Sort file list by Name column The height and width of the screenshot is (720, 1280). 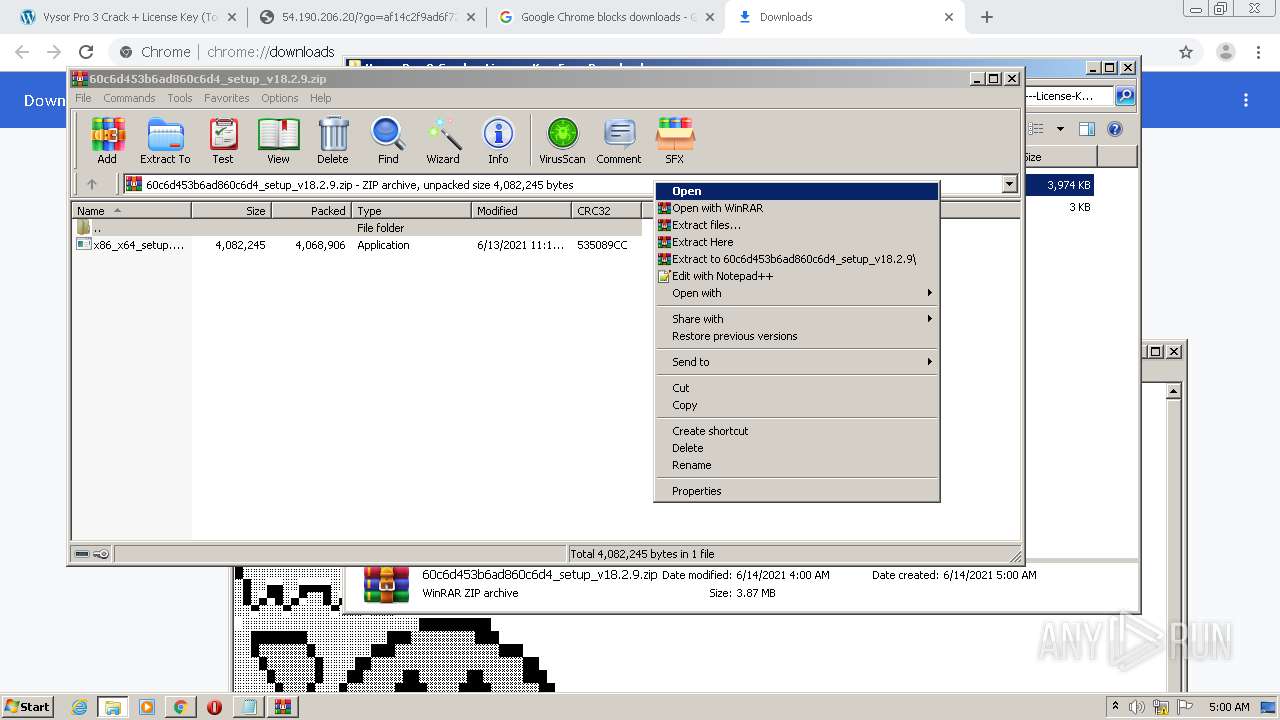click(x=131, y=210)
